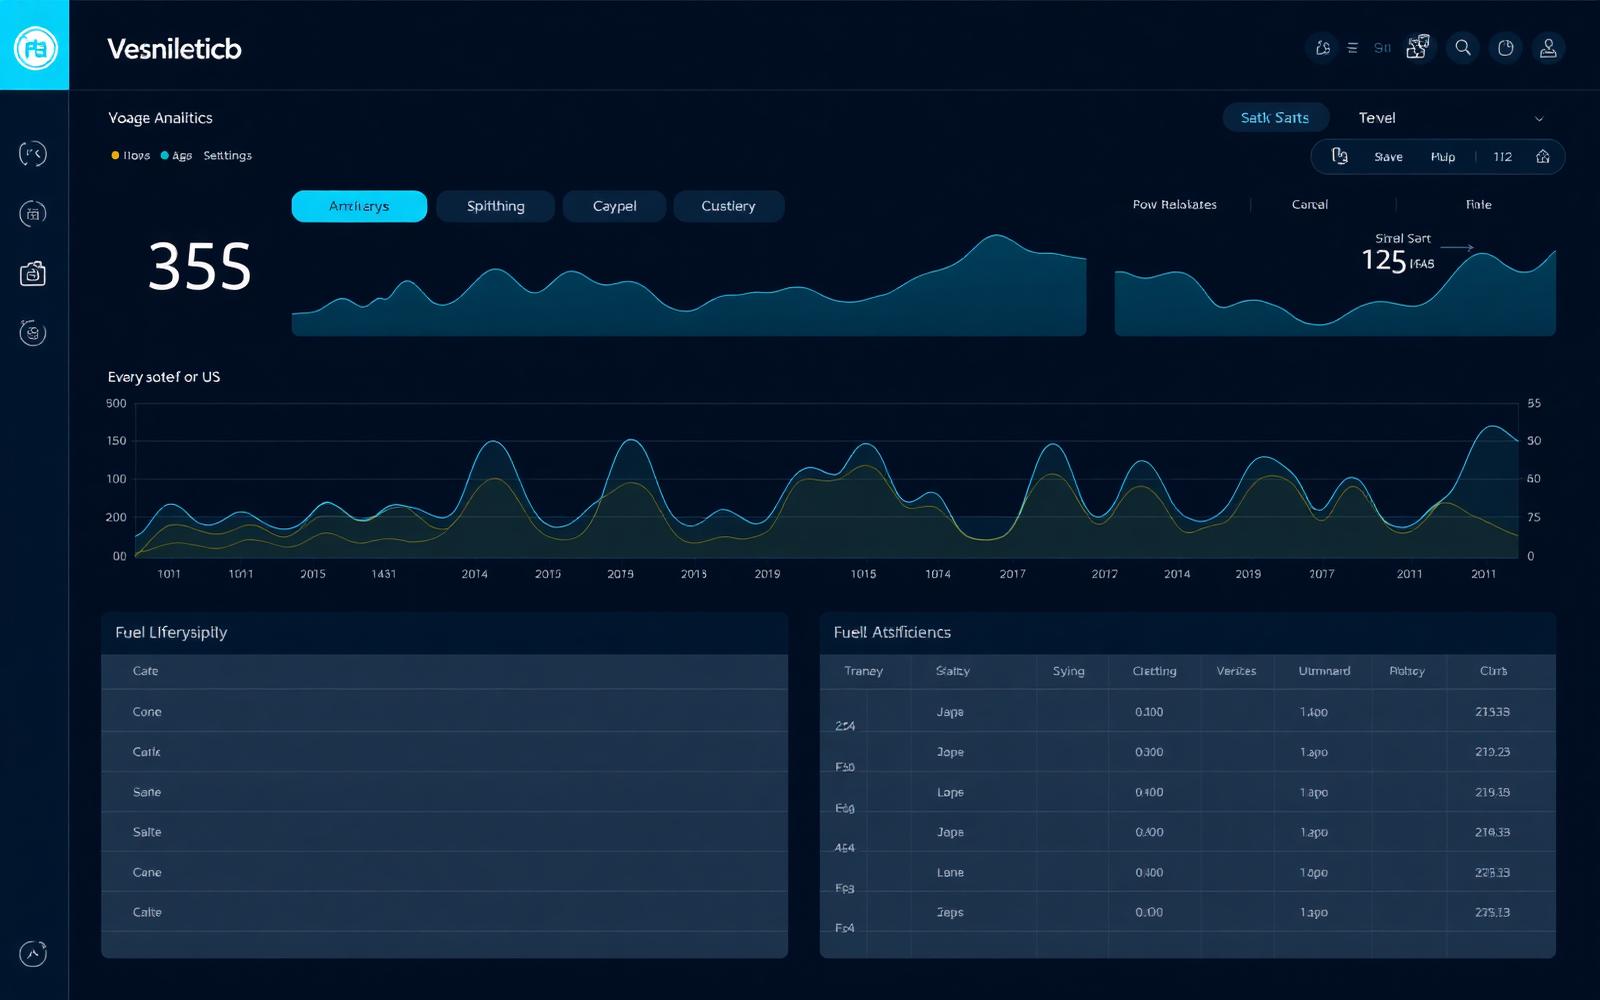1600x1000 pixels.
Task: Click the Satk Sarts pill button
Action: point(1275,117)
